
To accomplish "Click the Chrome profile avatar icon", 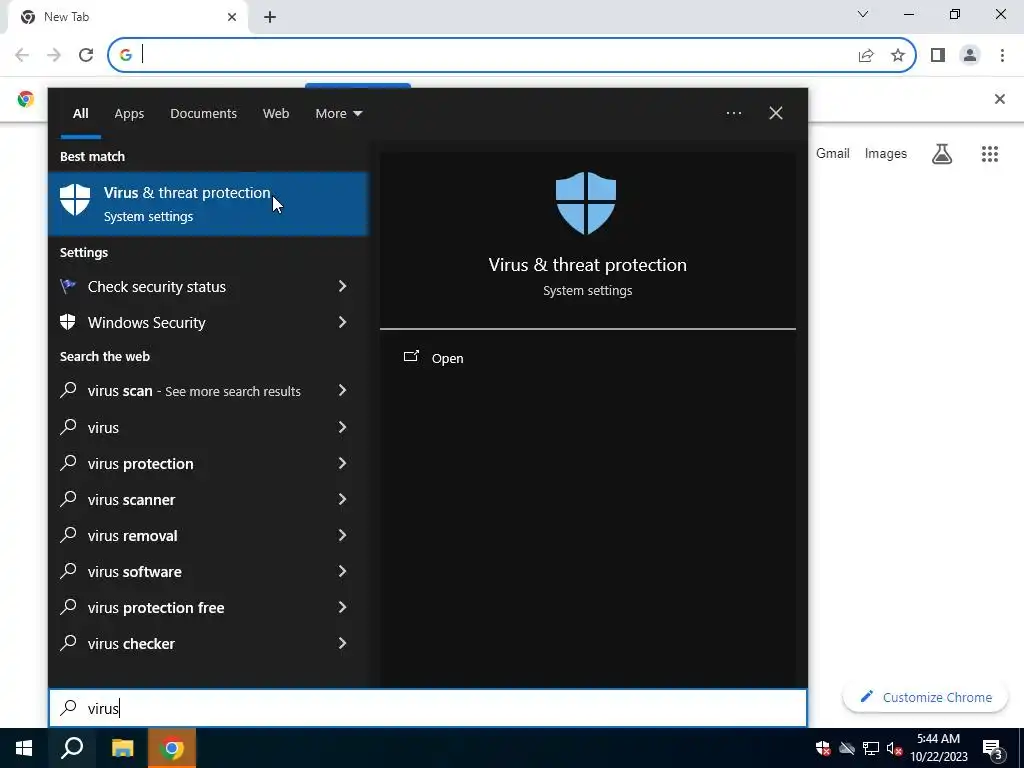I will coord(970,55).
